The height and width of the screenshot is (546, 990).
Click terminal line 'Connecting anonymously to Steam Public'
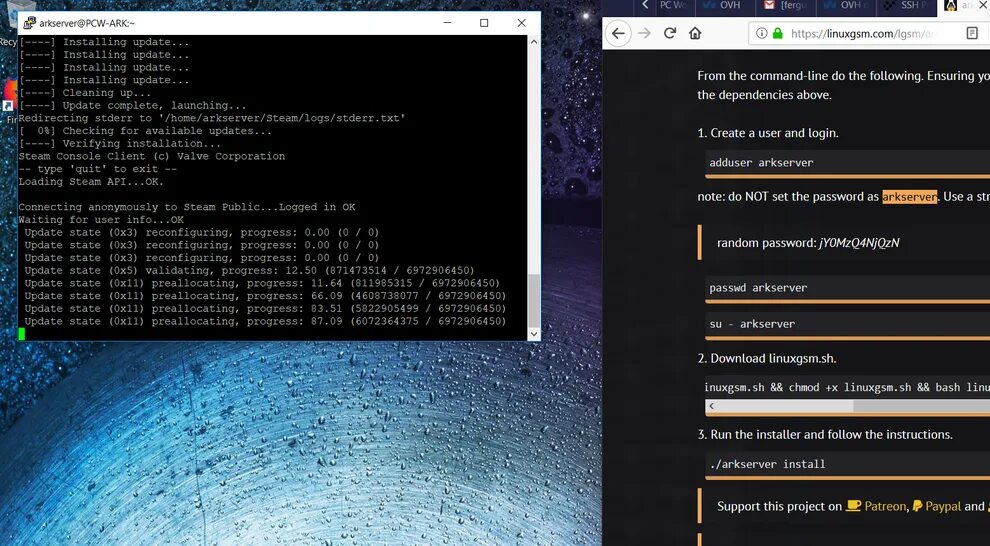(x=187, y=207)
